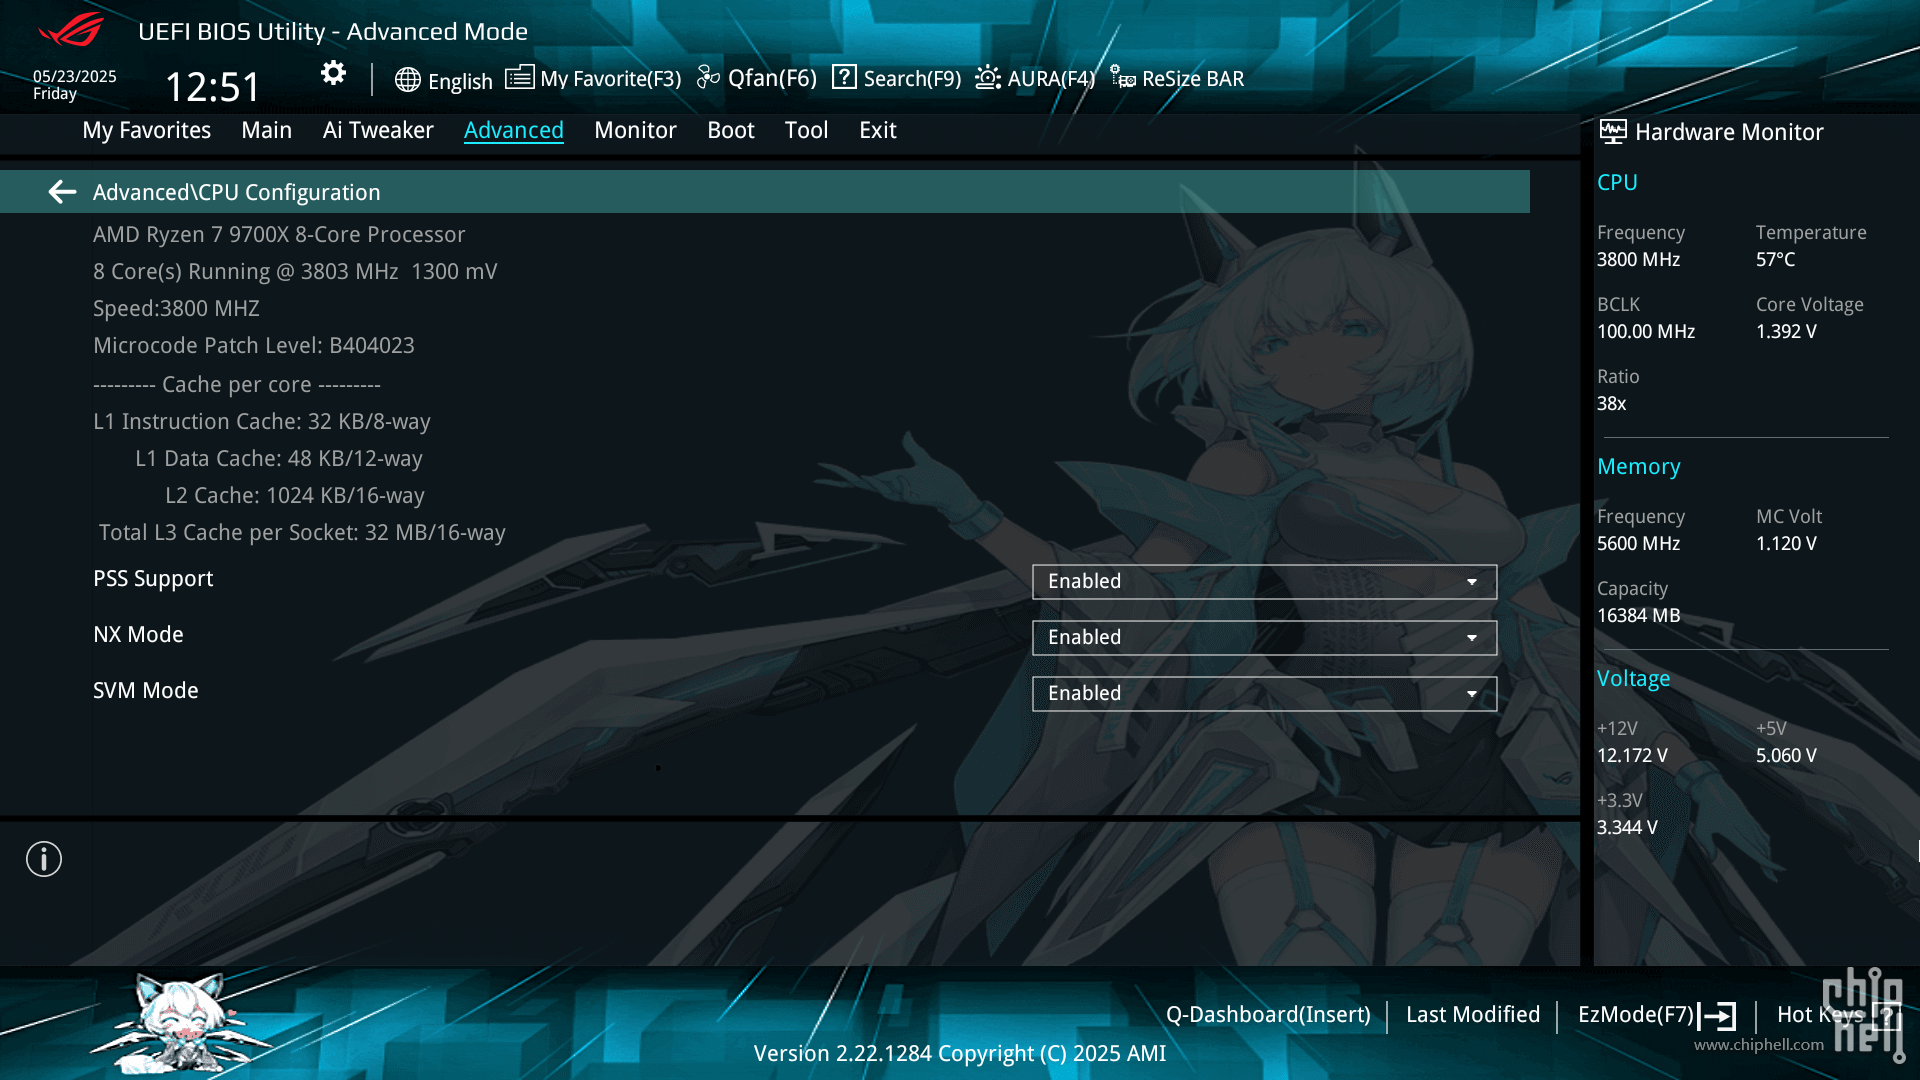Open Search(F9)
1920x1080 pixels.
(912, 79)
